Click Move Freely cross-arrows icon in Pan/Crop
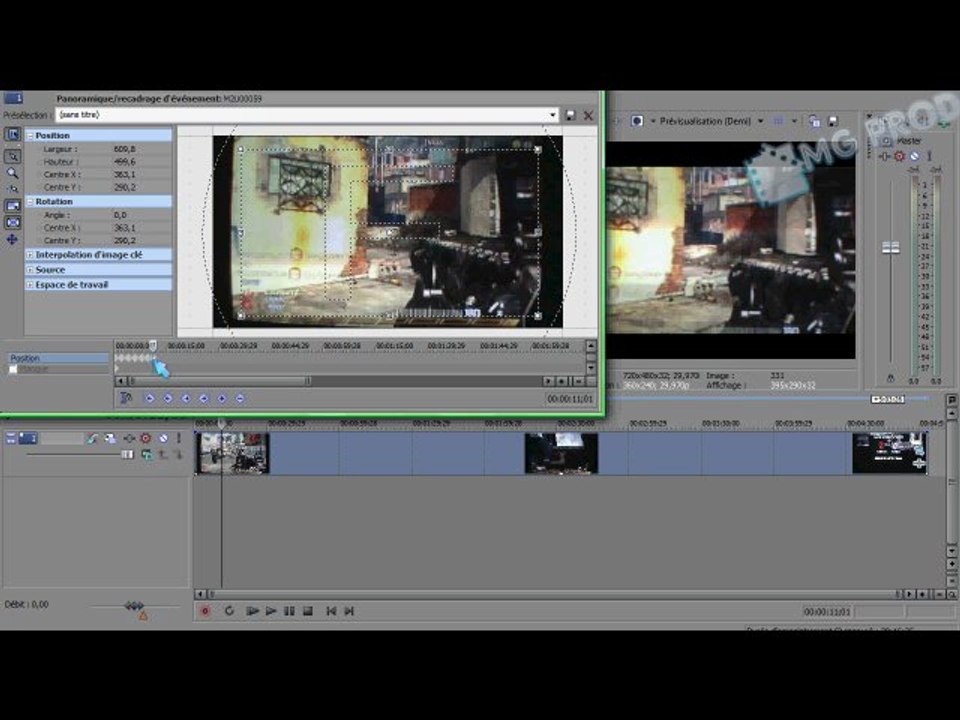960x720 pixels. tap(12, 239)
